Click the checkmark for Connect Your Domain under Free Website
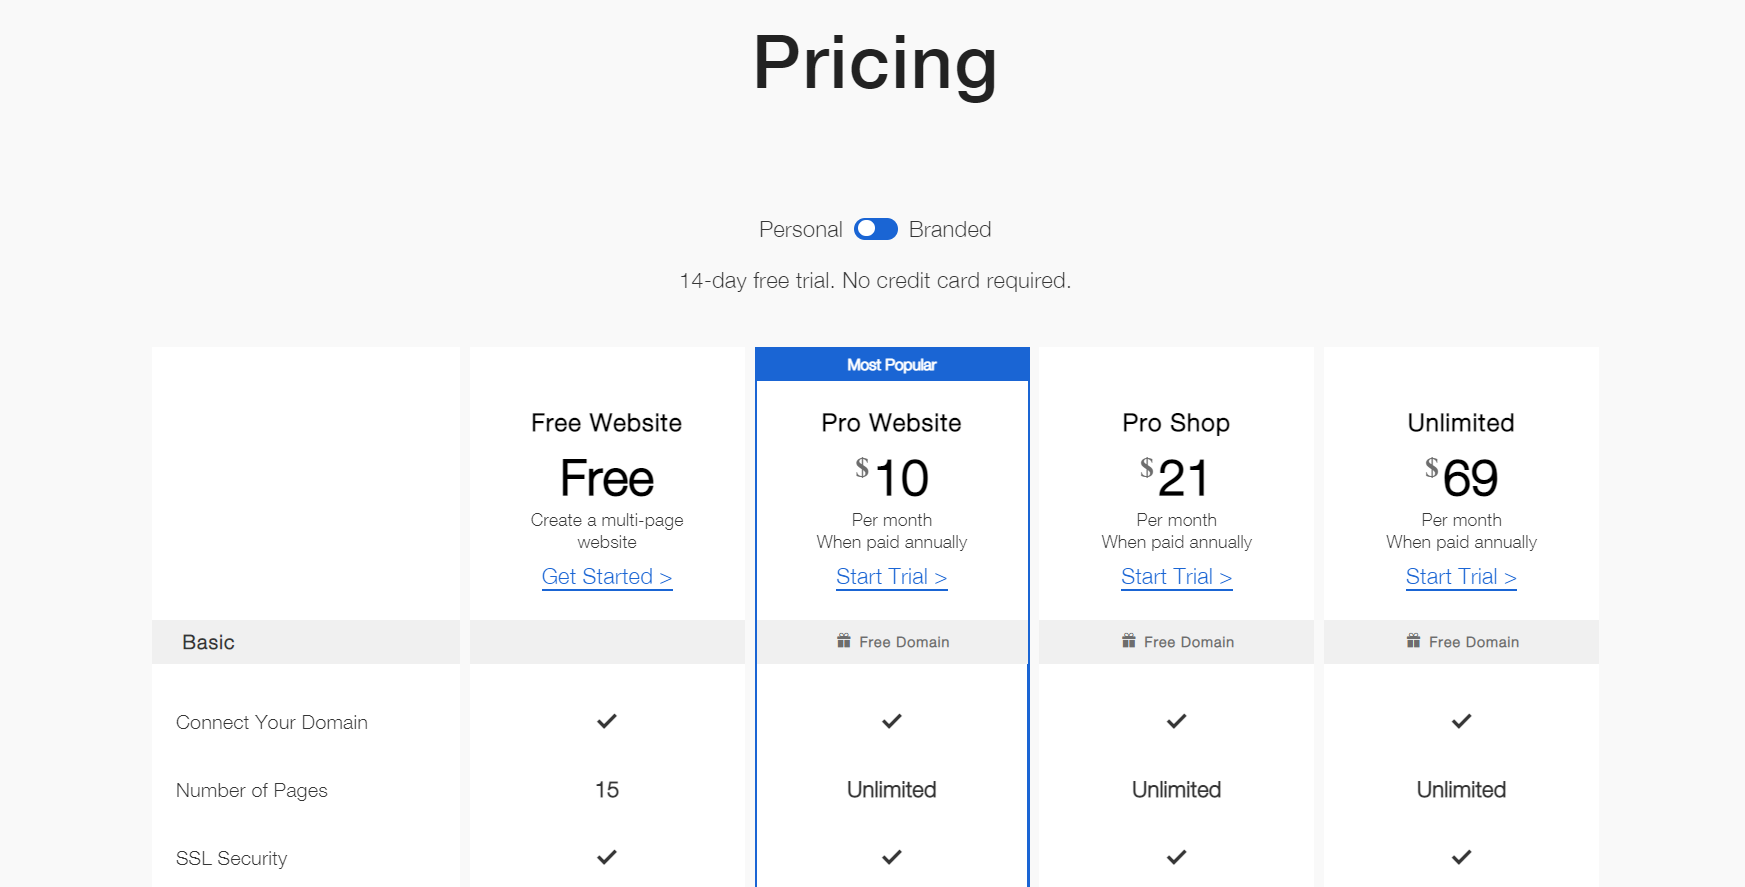 (x=606, y=721)
